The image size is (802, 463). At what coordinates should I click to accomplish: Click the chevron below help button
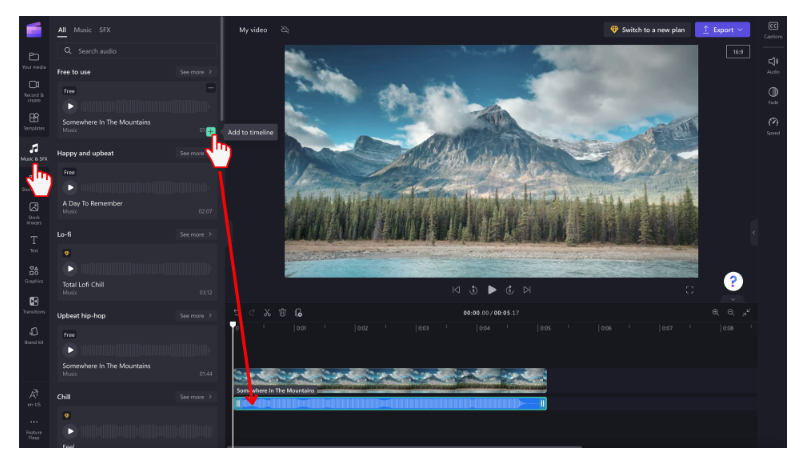pos(733,299)
